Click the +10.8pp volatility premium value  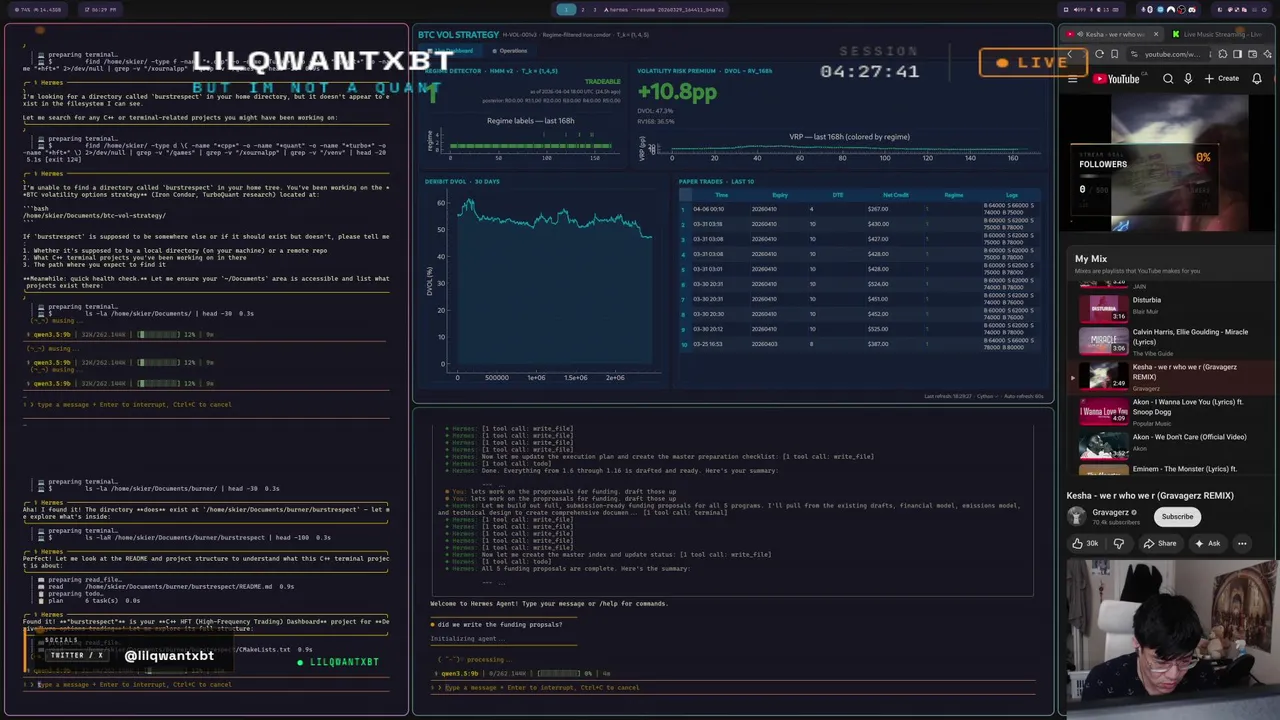[677, 92]
